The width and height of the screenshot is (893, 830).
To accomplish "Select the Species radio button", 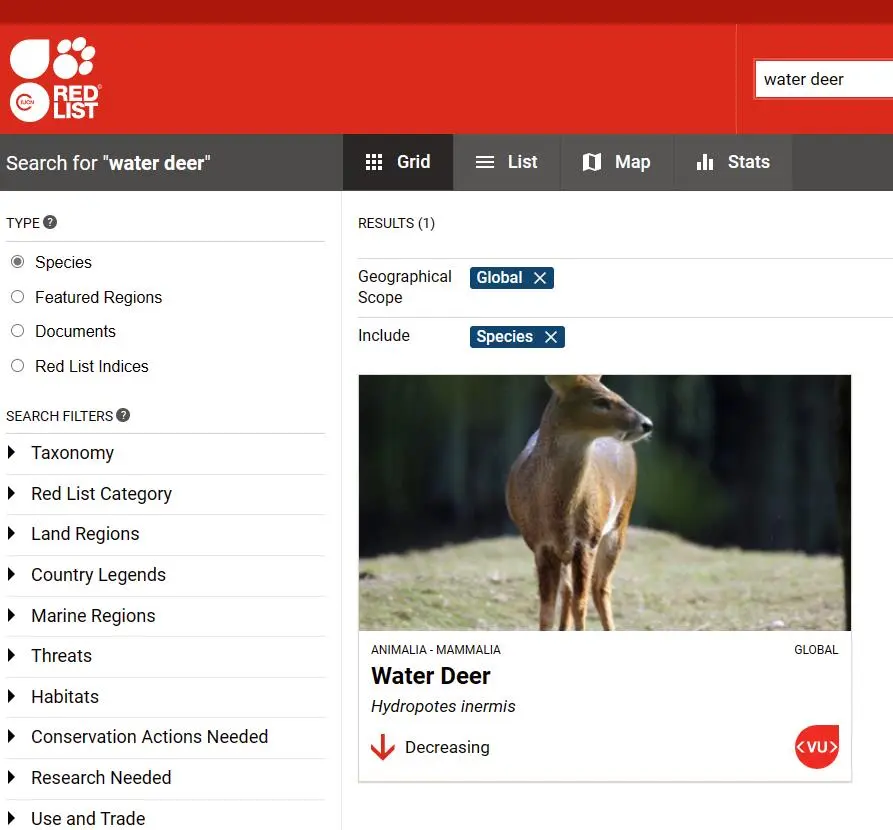I will tap(18, 262).
